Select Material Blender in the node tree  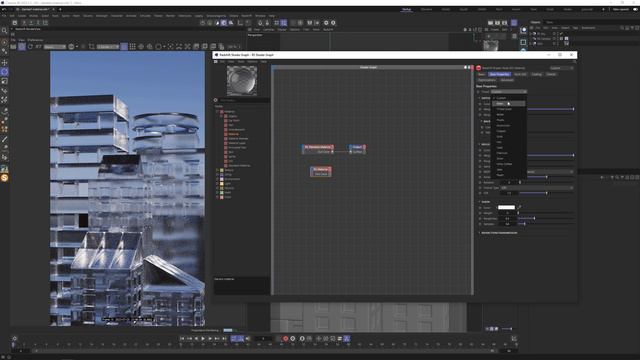point(238,138)
